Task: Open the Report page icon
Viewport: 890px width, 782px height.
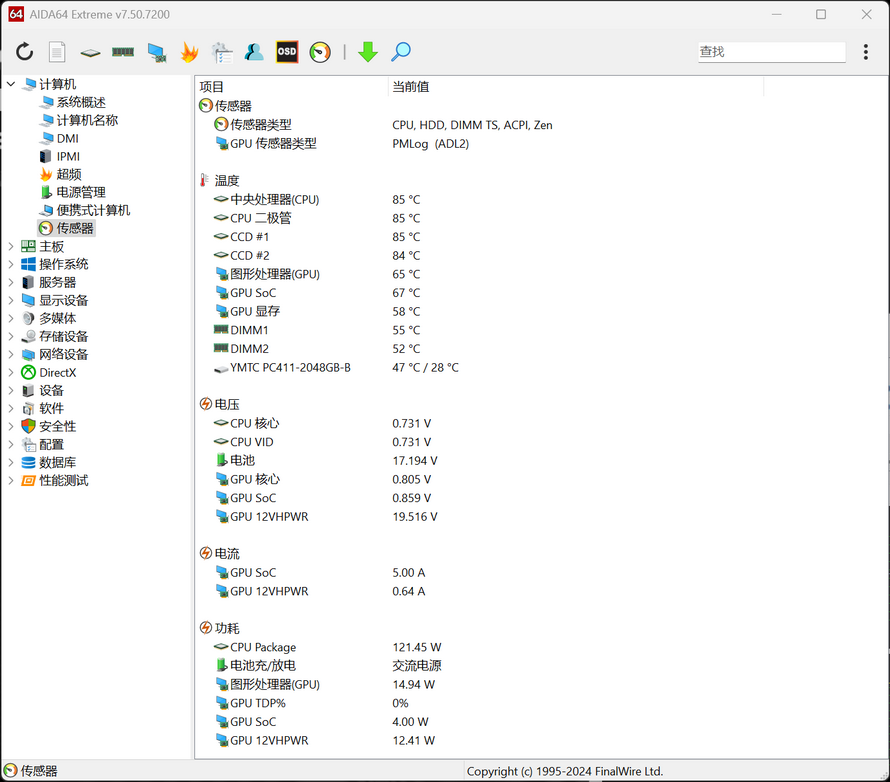Action: pos(57,52)
